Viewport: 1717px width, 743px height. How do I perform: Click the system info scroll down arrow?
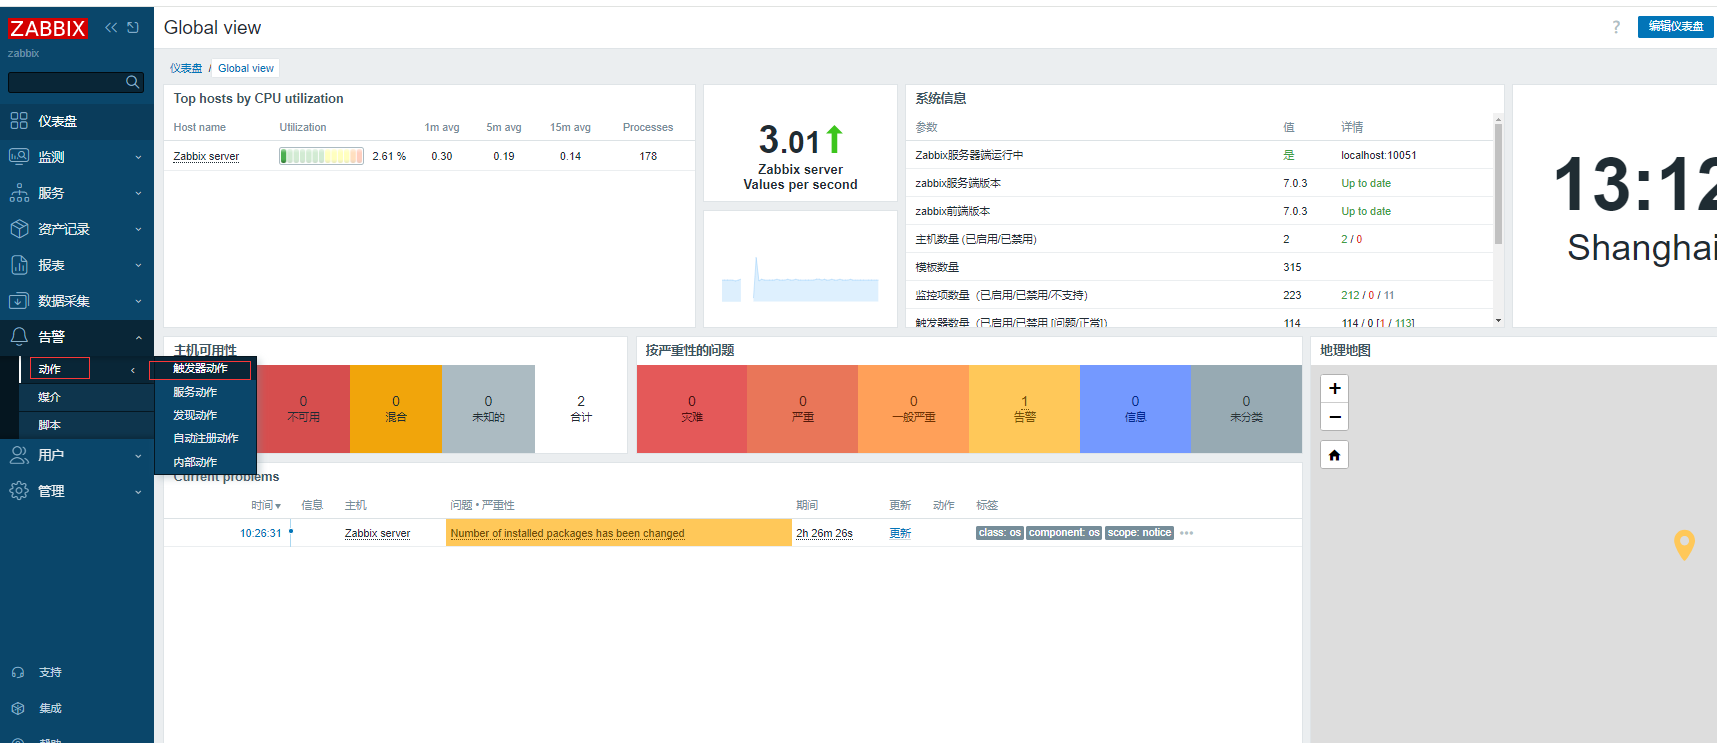pyautogui.click(x=1498, y=320)
